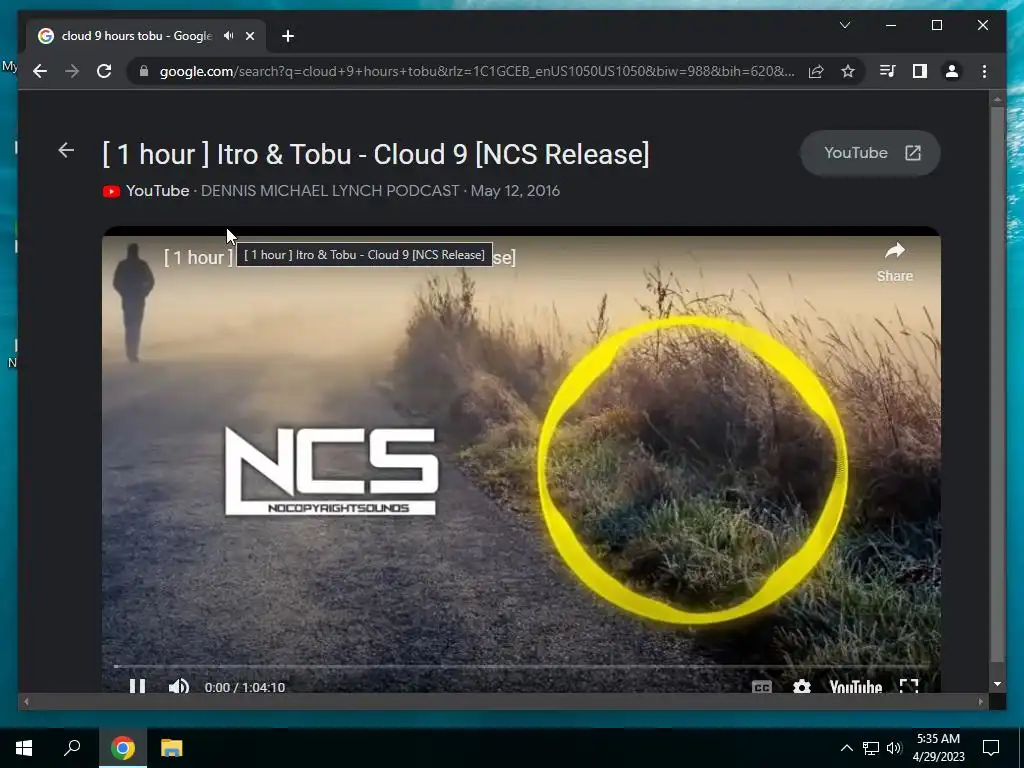Share this page from the address bar
The height and width of the screenshot is (768, 1024).
[816, 71]
